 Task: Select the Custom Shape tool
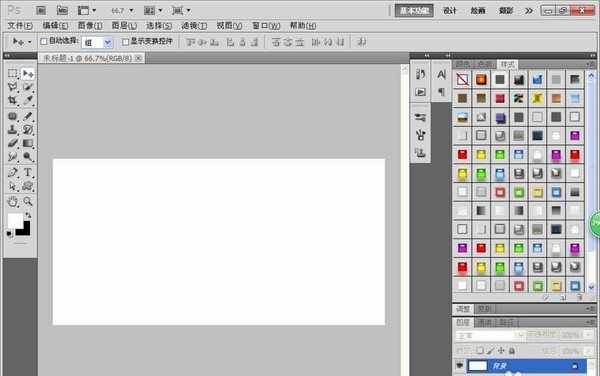click(28, 186)
